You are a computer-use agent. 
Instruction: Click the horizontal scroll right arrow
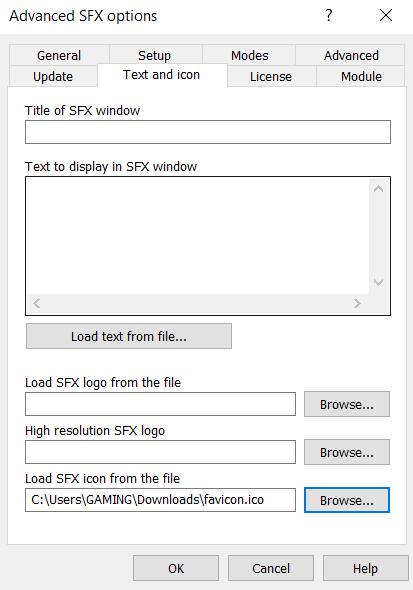[x=357, y=303]
